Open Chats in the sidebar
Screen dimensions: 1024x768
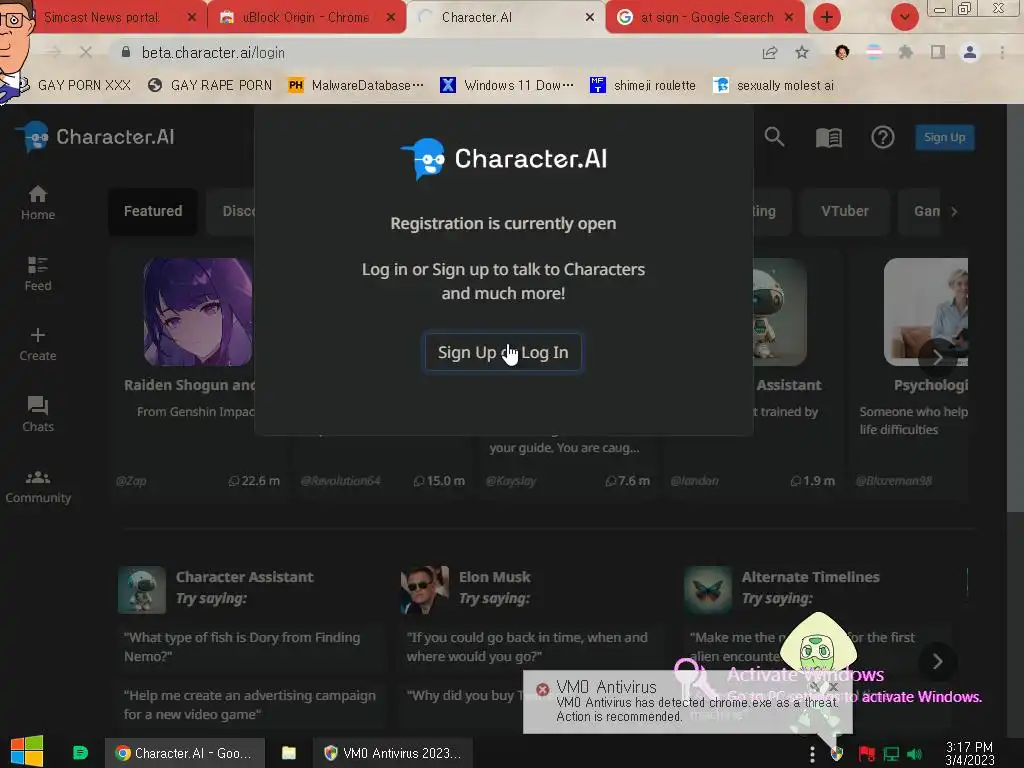point(38,414)
